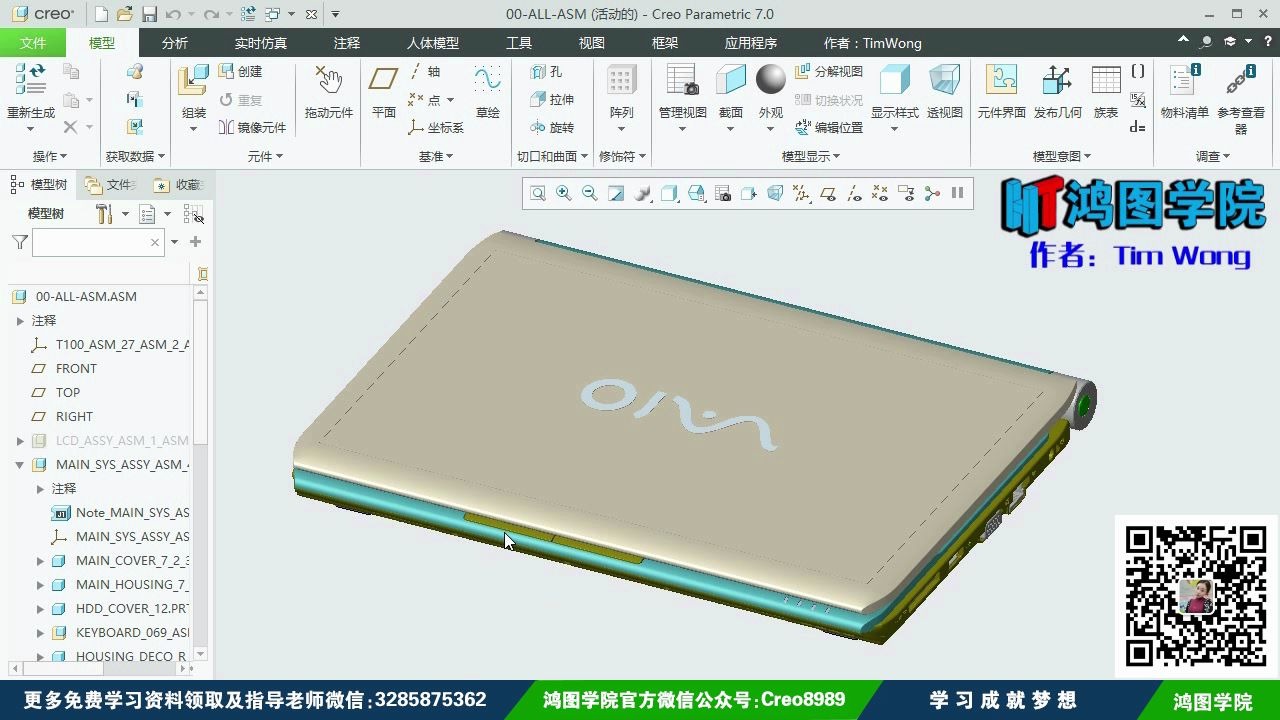Open the 文件 menu
1280x720 pixels.
pyautogui.click(x=33, y=43)
